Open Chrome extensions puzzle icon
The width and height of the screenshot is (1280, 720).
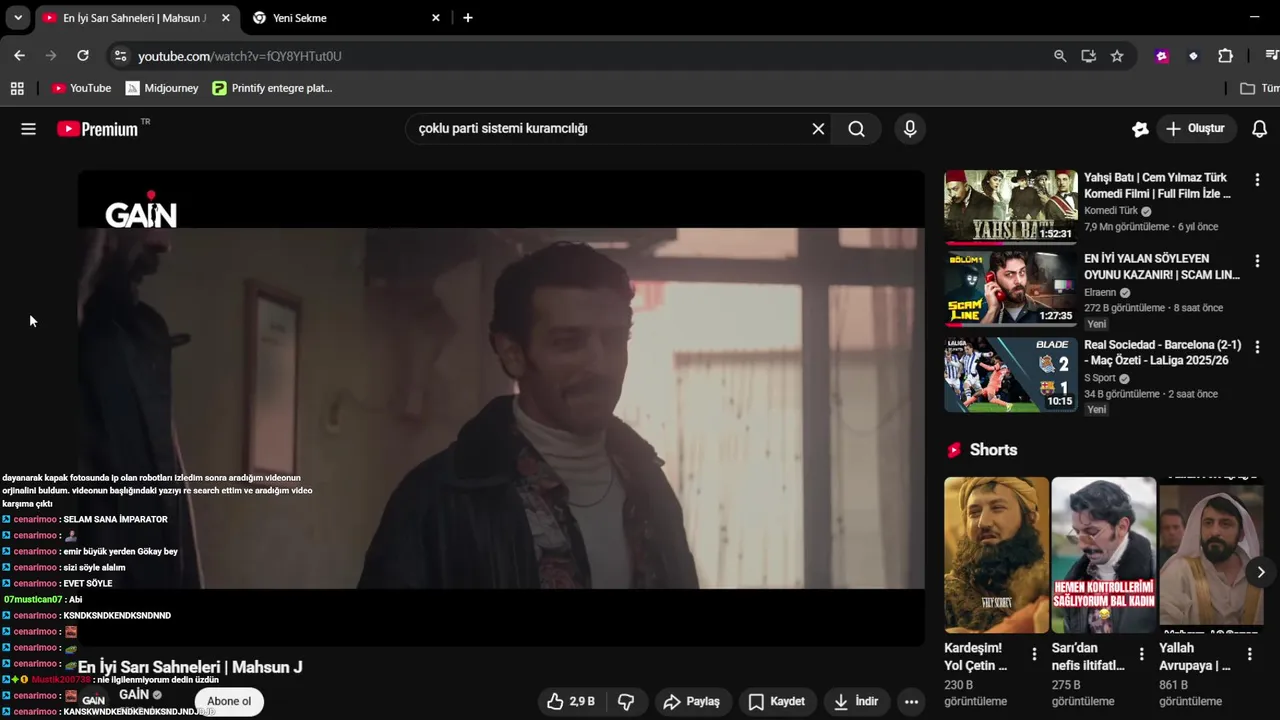[1226, 56]
